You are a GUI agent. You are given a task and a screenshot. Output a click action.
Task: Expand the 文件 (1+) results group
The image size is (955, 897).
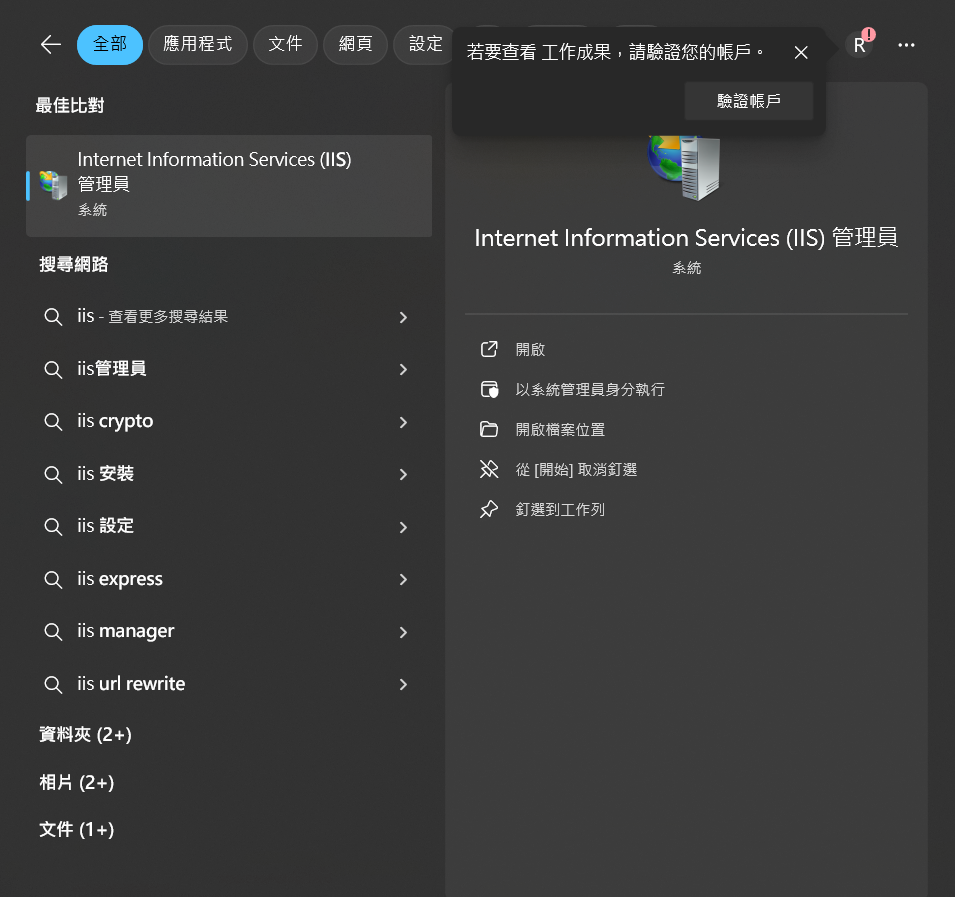click(77, 829)
